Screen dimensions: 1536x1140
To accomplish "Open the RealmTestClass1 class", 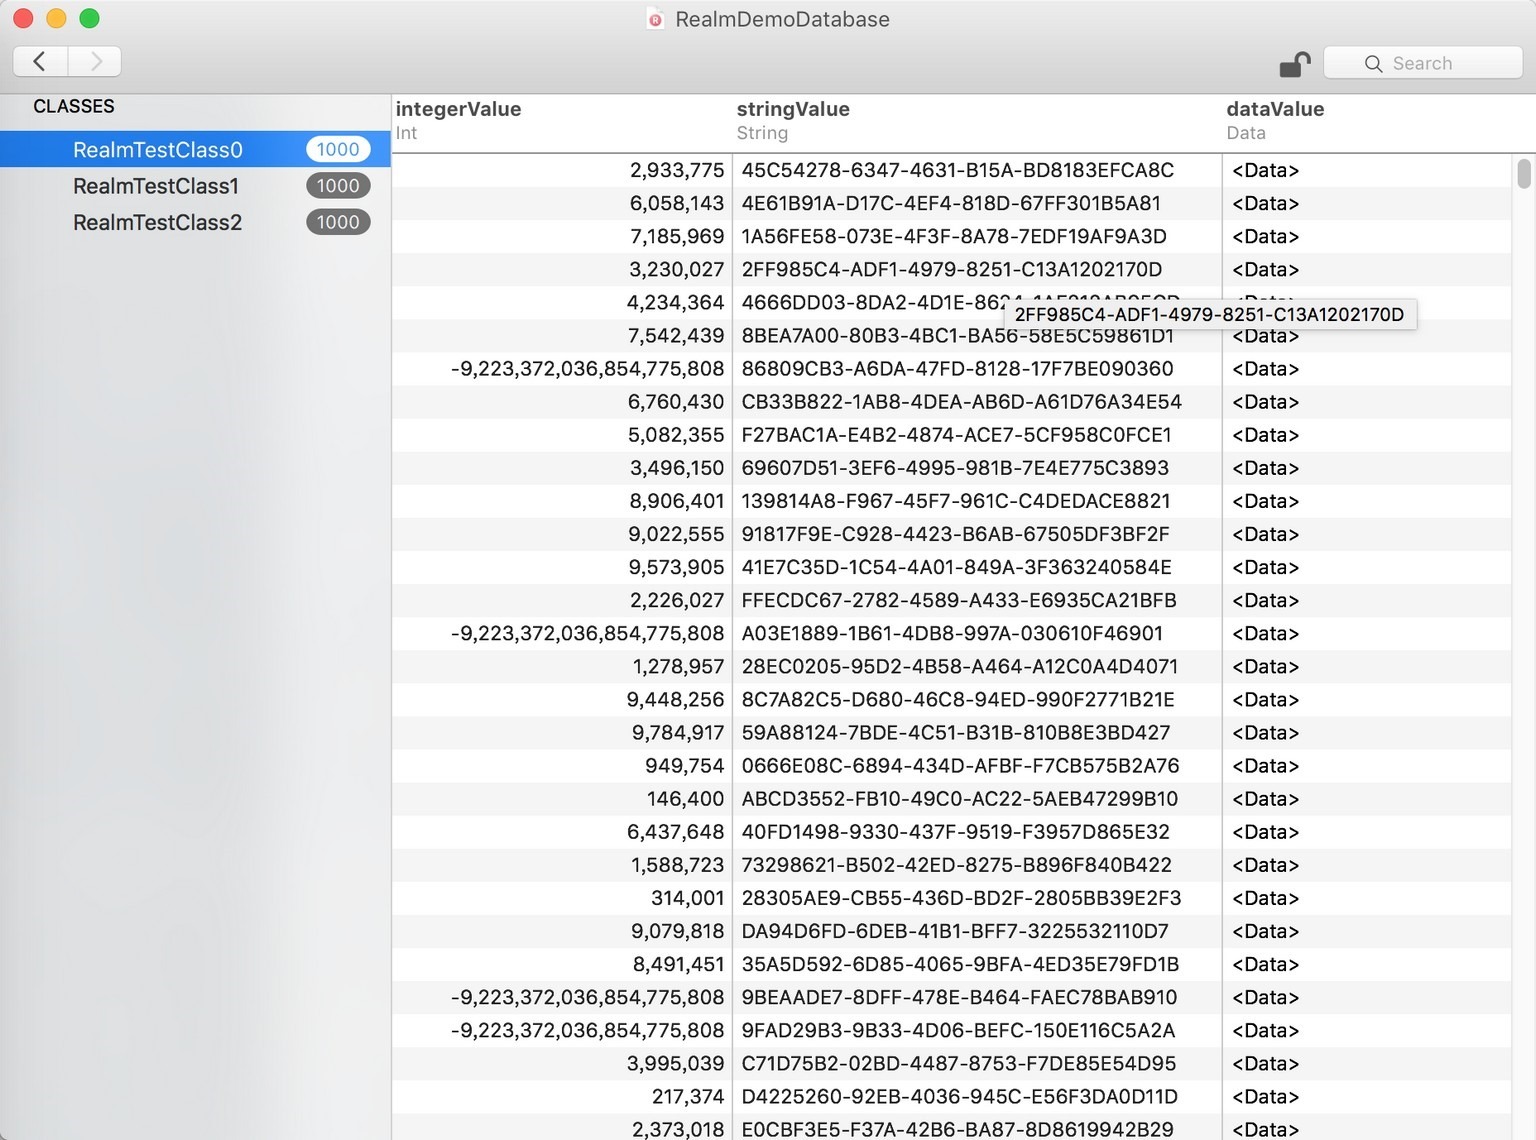I will [x=195, y=186].
